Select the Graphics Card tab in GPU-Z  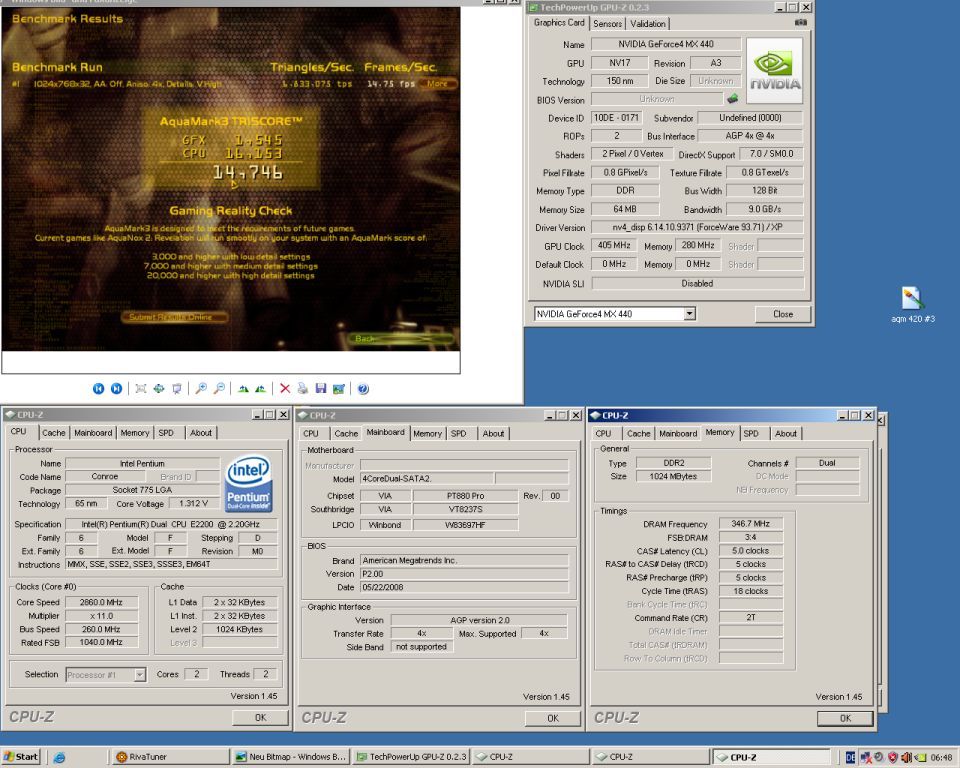tap(559, 23)
